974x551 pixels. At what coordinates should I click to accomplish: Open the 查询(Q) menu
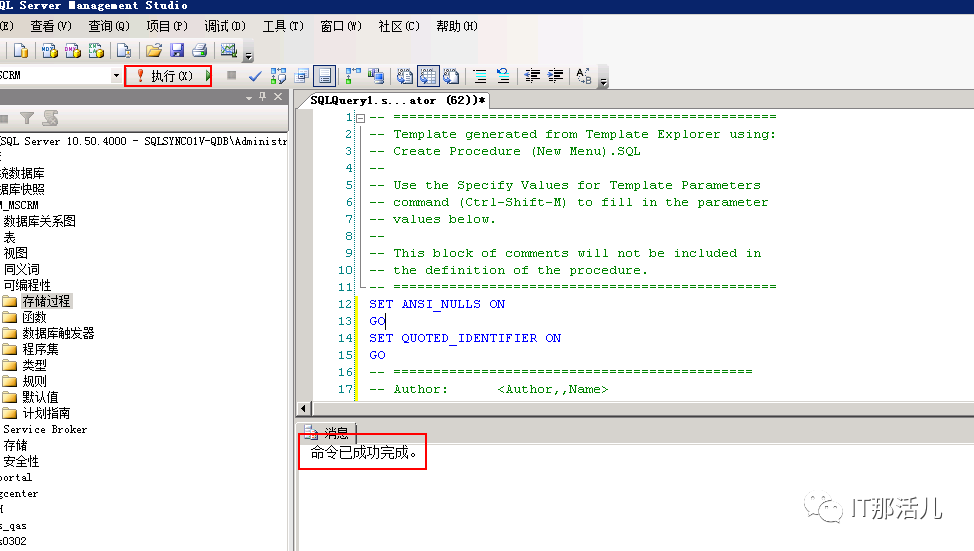[x=109, y=26]
